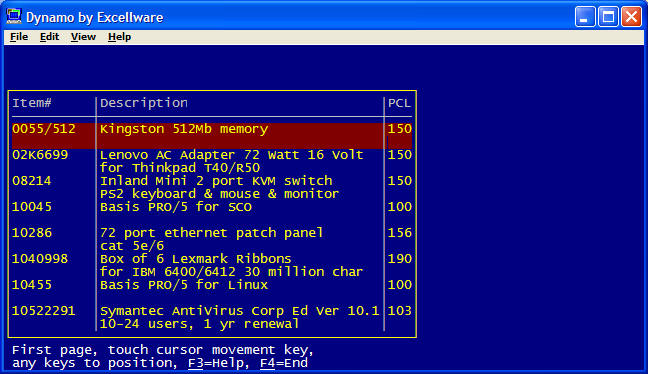Screen dimensions: 648x374
Task: Click 'for Thinkpad T40/R50' line
Action: click(x=180, y=168)
